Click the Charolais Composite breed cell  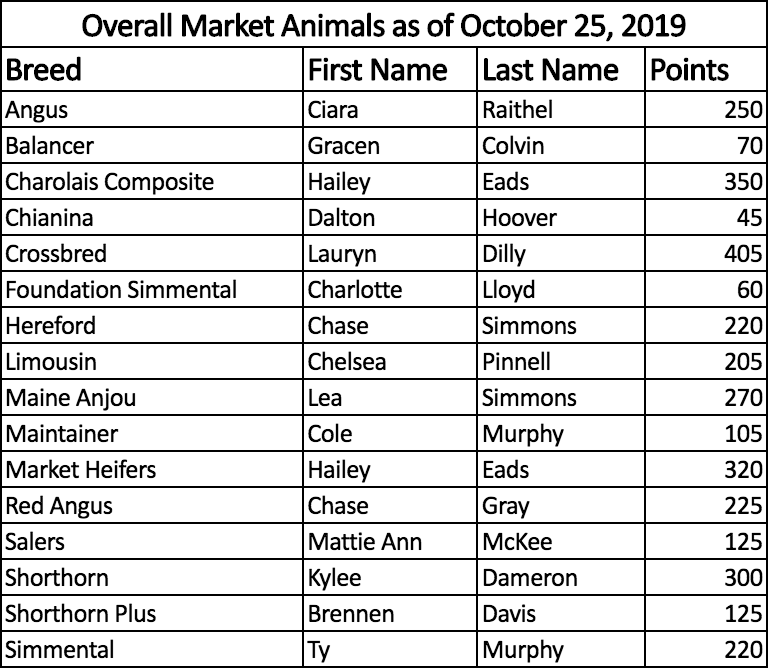(110, 182)
